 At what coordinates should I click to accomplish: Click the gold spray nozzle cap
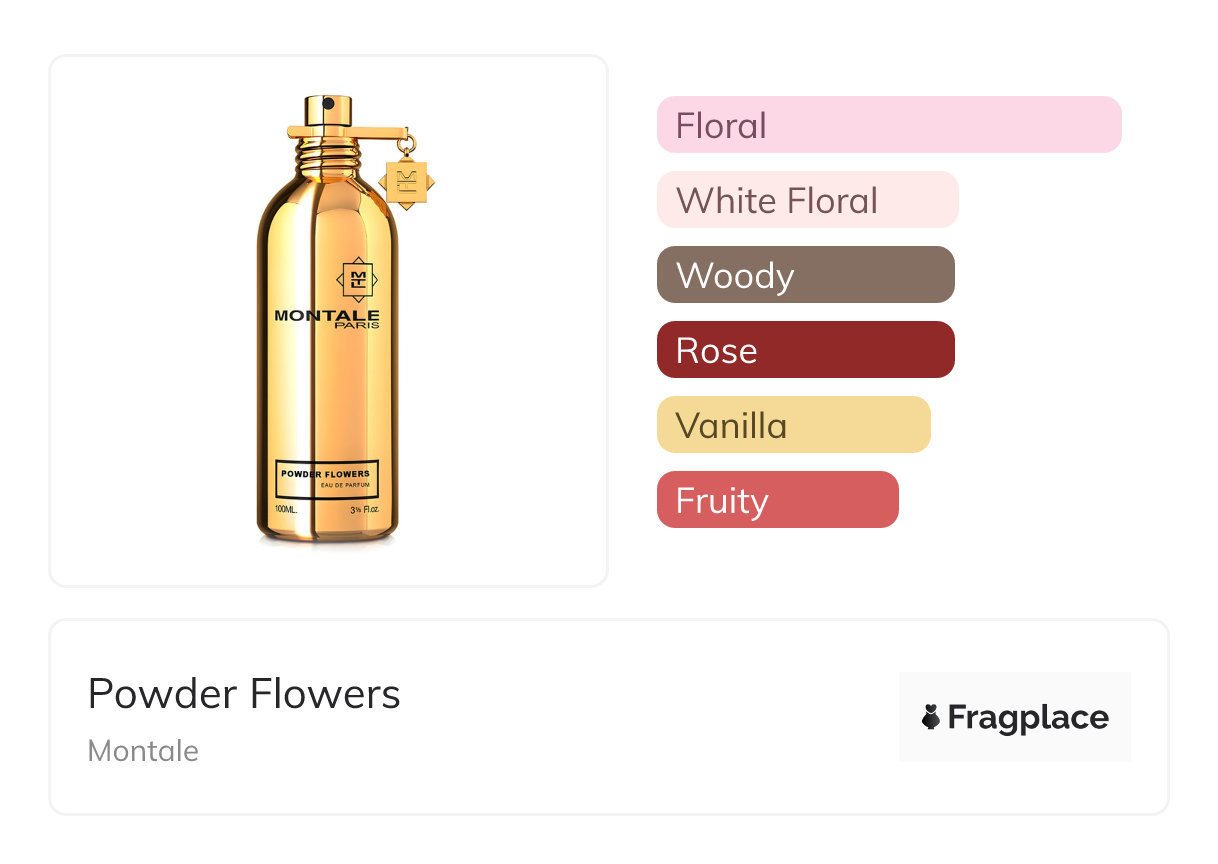tap(328, 112)
